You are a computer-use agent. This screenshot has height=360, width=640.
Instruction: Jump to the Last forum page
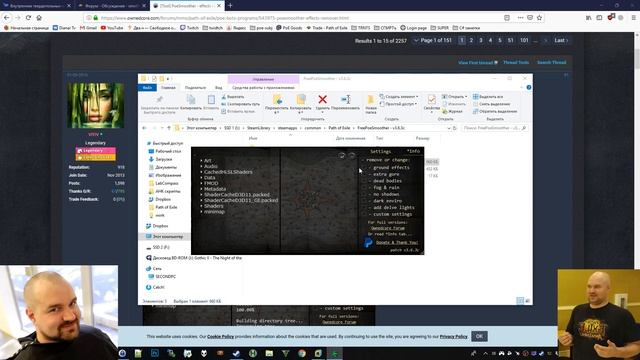coord(561,40)
